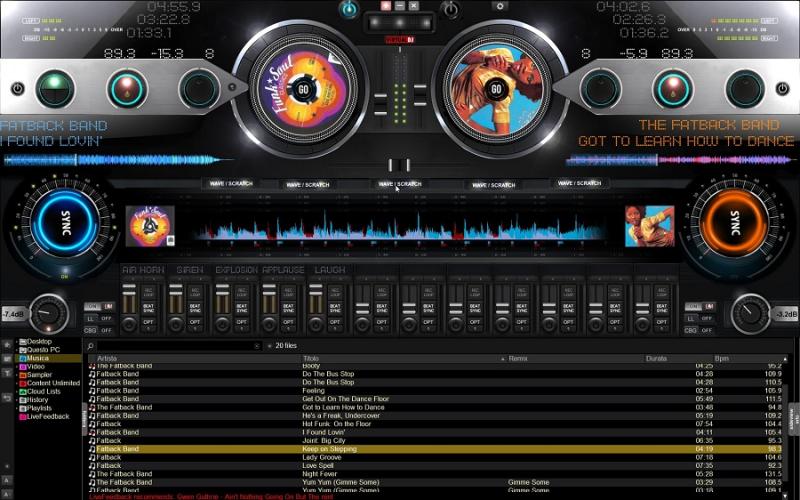Open the OPT menu for AIR HORN sample
800x500 pixels.
tap(148, 322)
